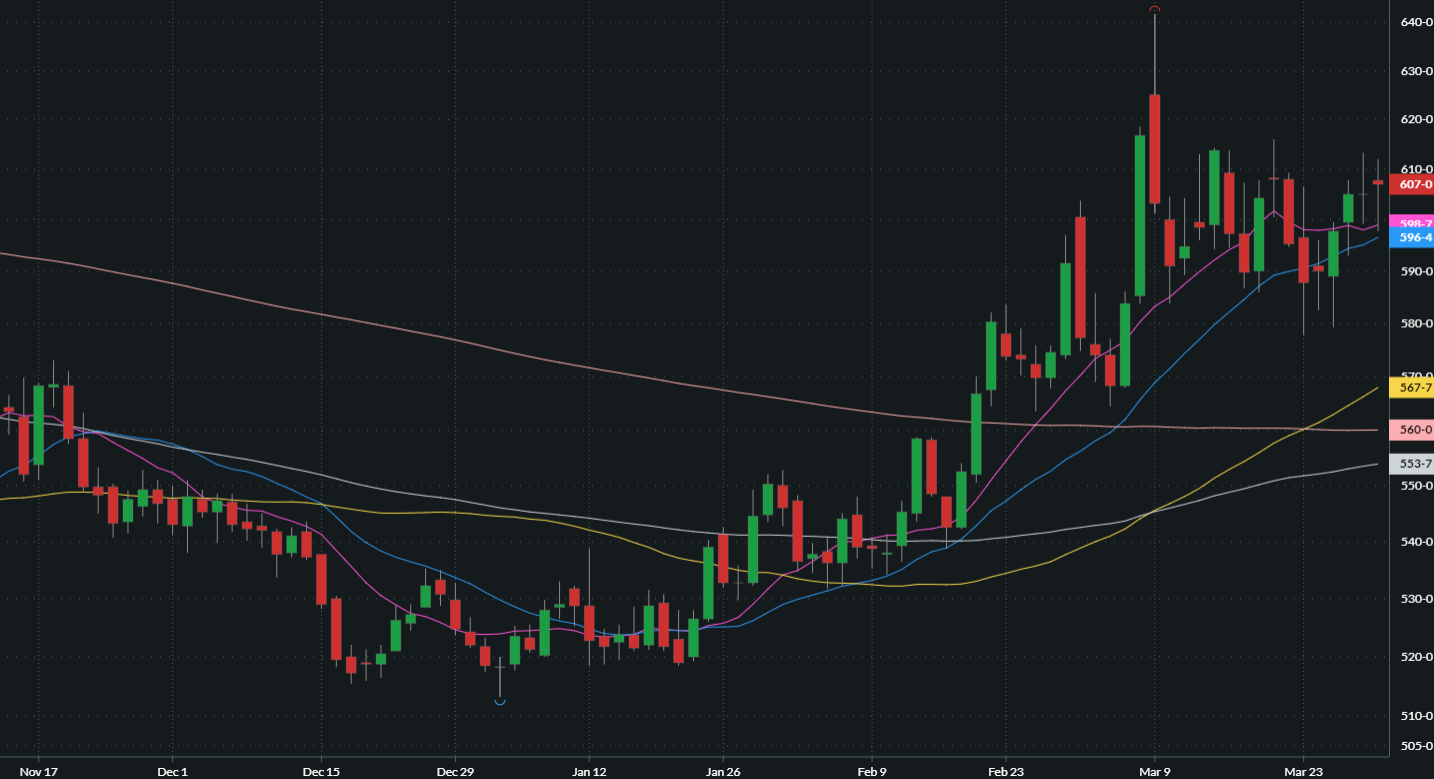Viewport: 1434px width, 779px height.
Task: Click the yellow 567-7 moving average tag
Action: click(1414, 387)
